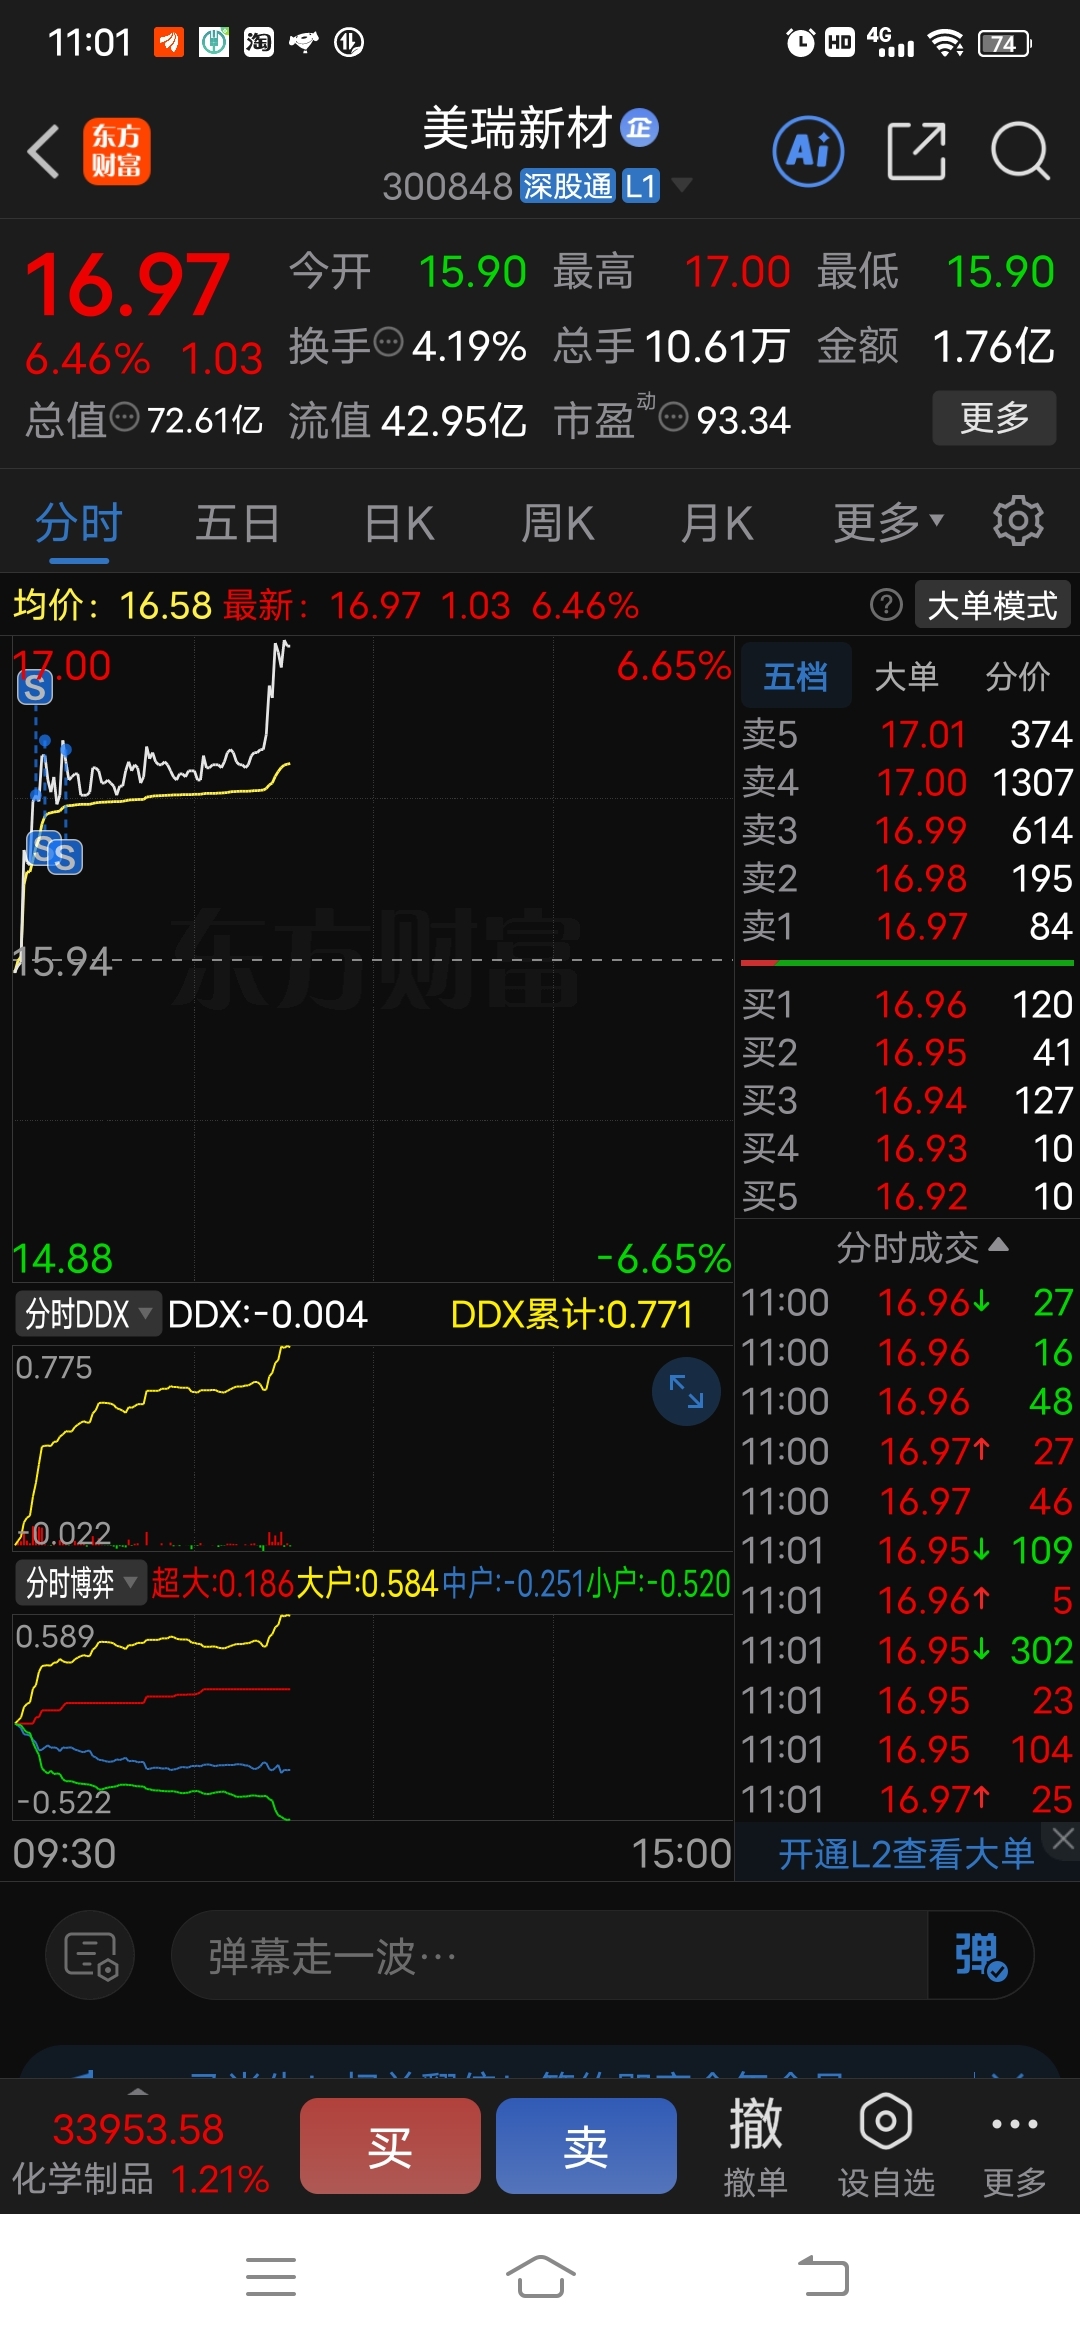
Task: Send barrage with 弹 icon
Action: 980,1955
